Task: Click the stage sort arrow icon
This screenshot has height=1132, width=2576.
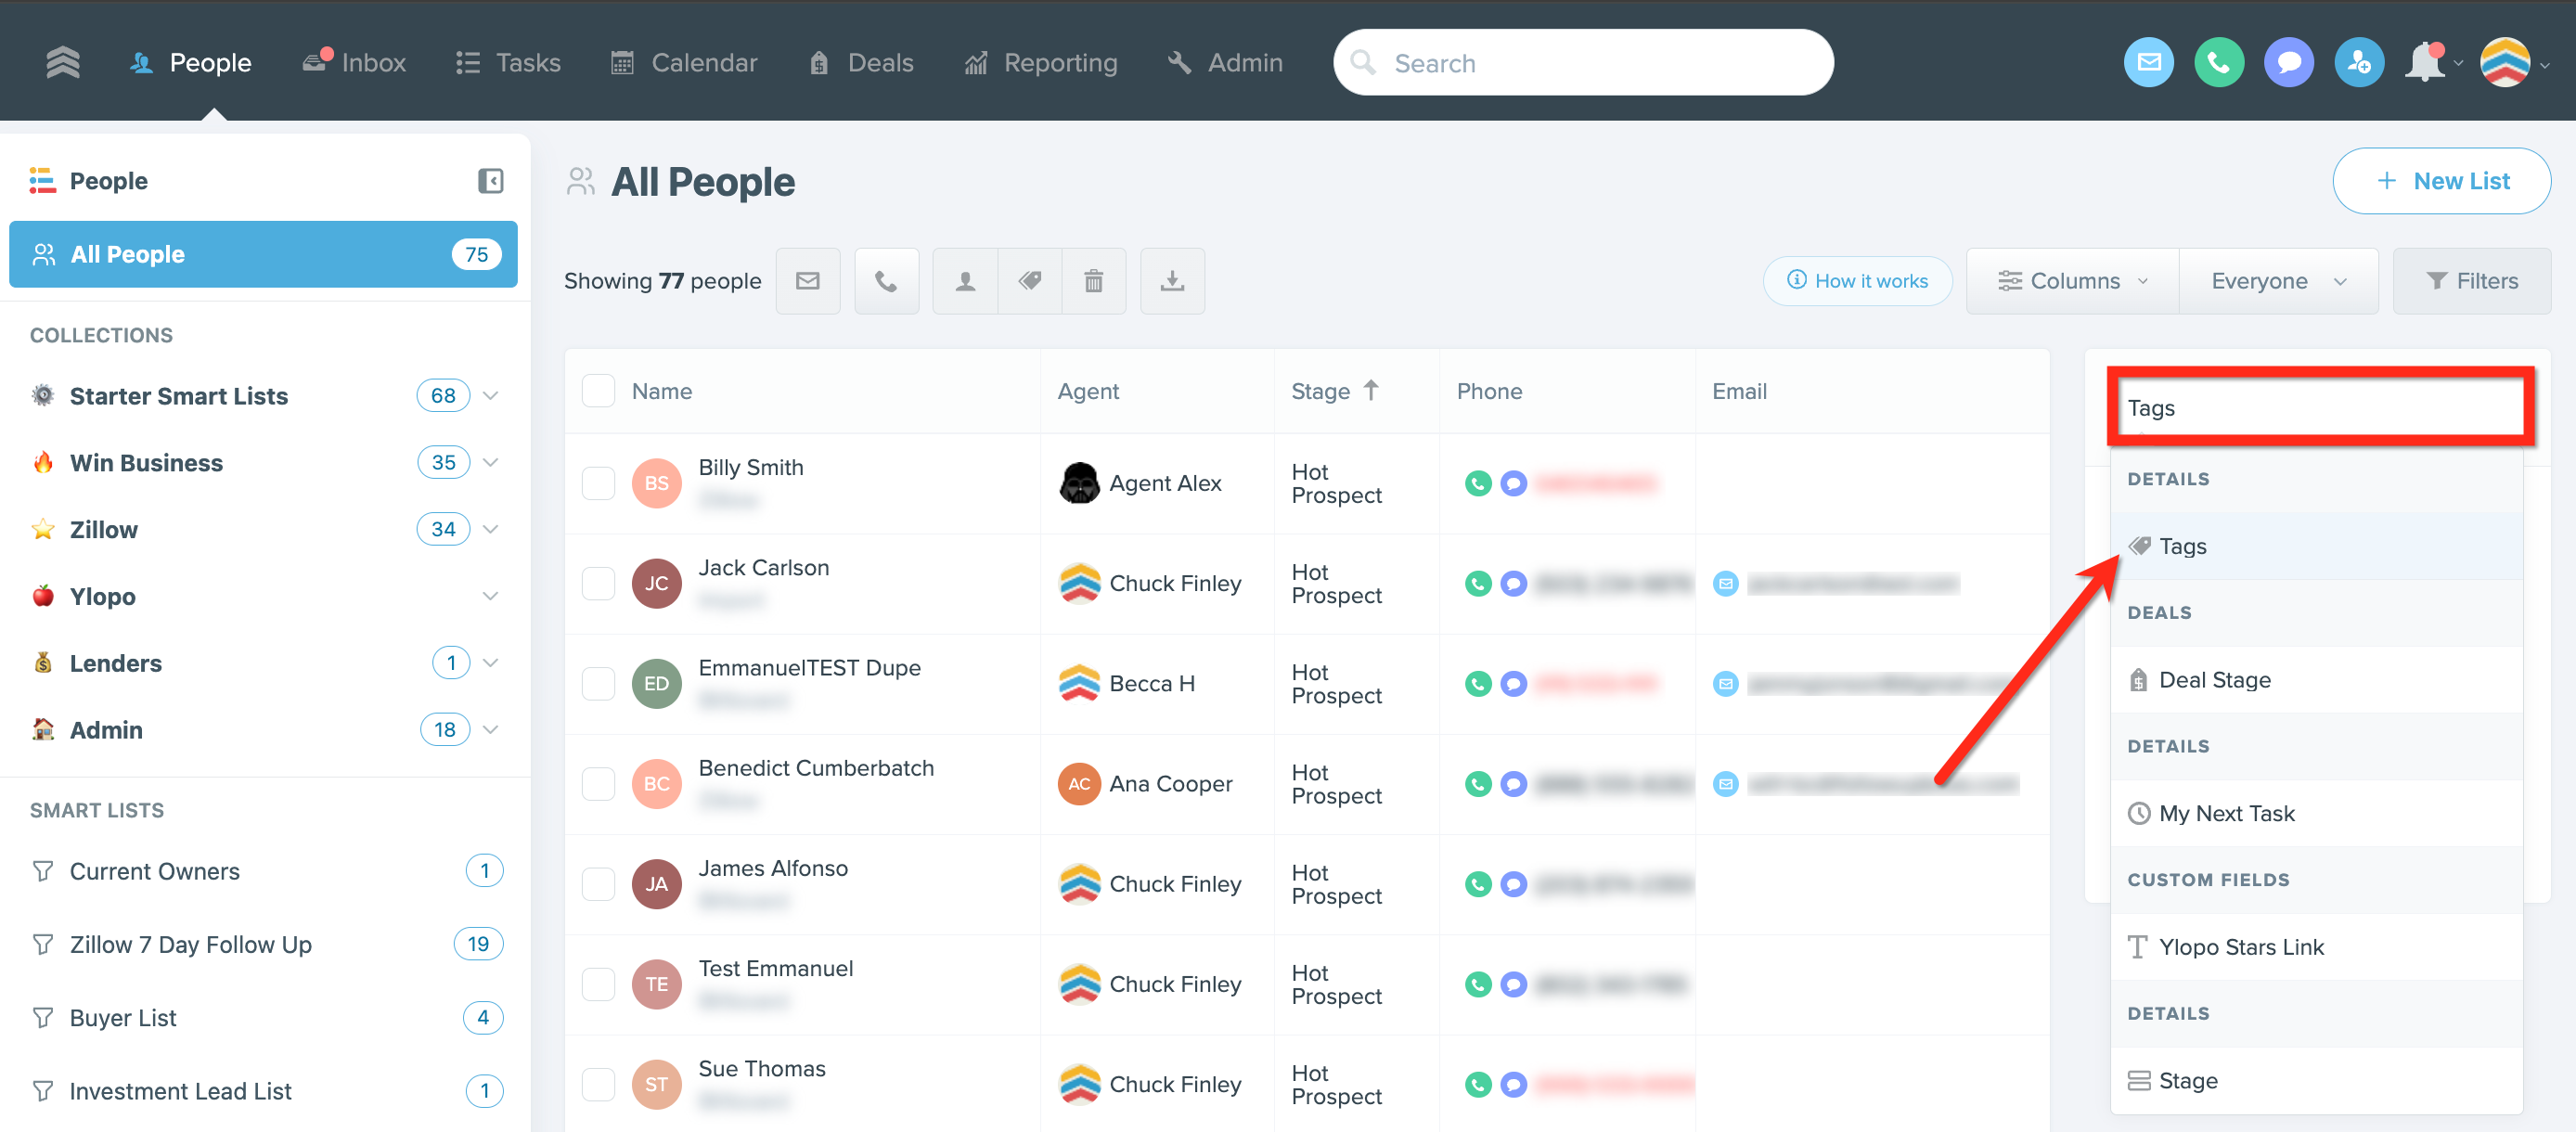Action: point(1371,390)
